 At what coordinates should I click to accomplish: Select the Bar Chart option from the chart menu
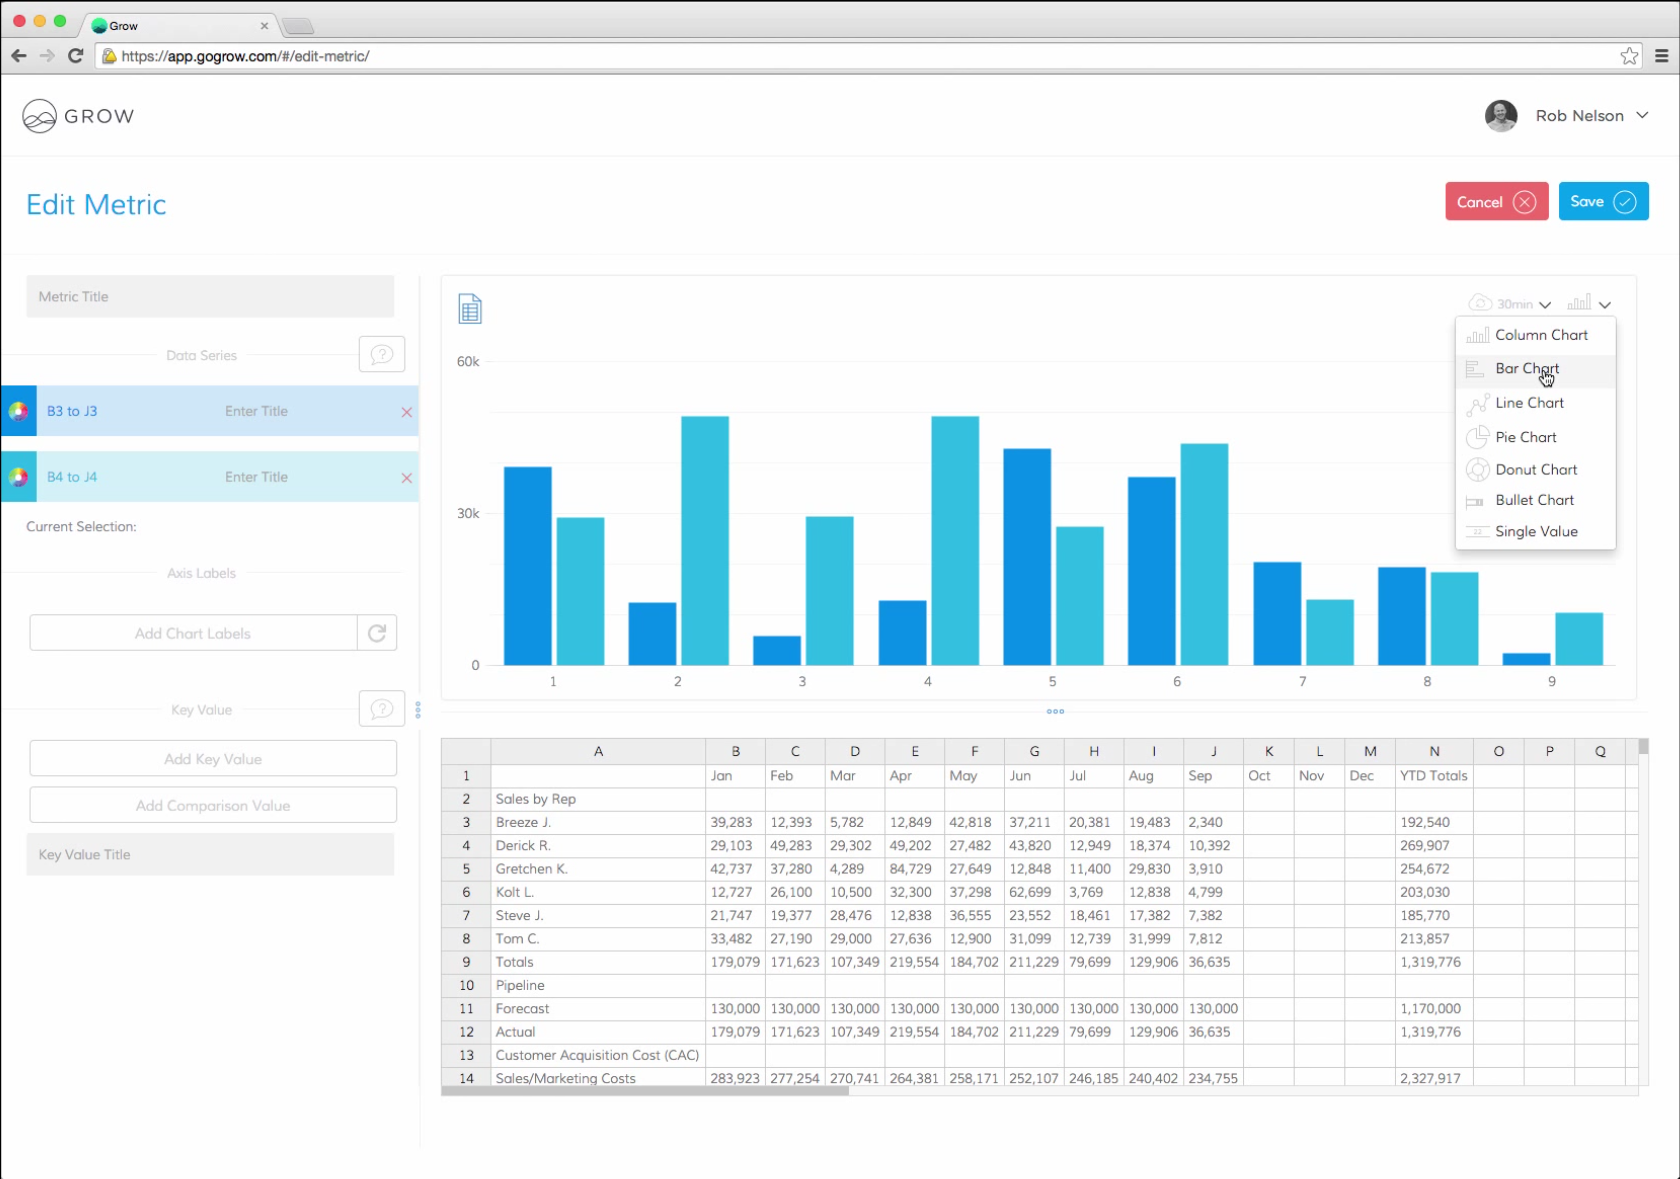[1525, 368]
